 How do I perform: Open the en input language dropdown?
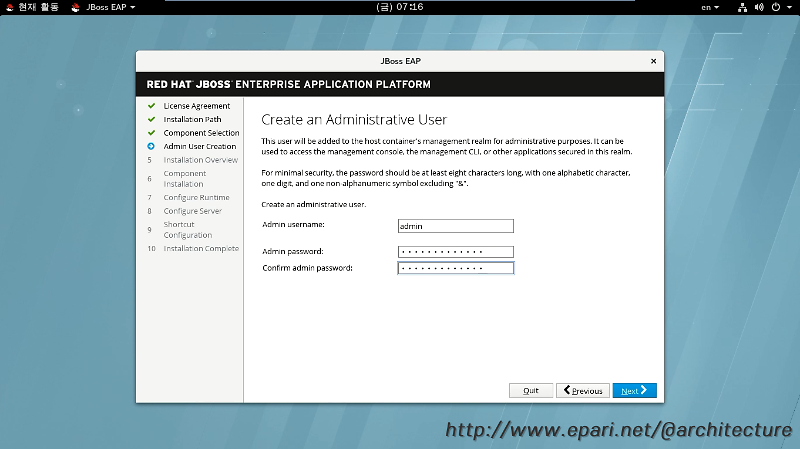click(x=710, y=7)
